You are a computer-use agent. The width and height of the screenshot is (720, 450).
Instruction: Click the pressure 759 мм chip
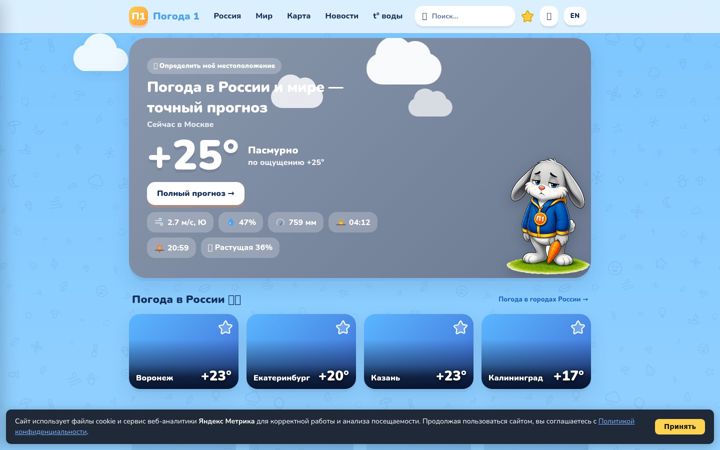tap(296, 222)
